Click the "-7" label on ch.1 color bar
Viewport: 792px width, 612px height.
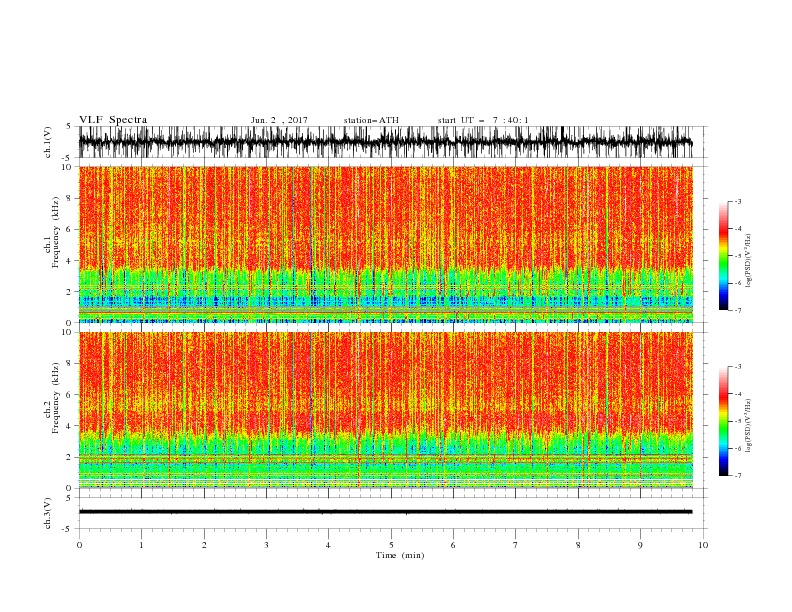[738, 310]
